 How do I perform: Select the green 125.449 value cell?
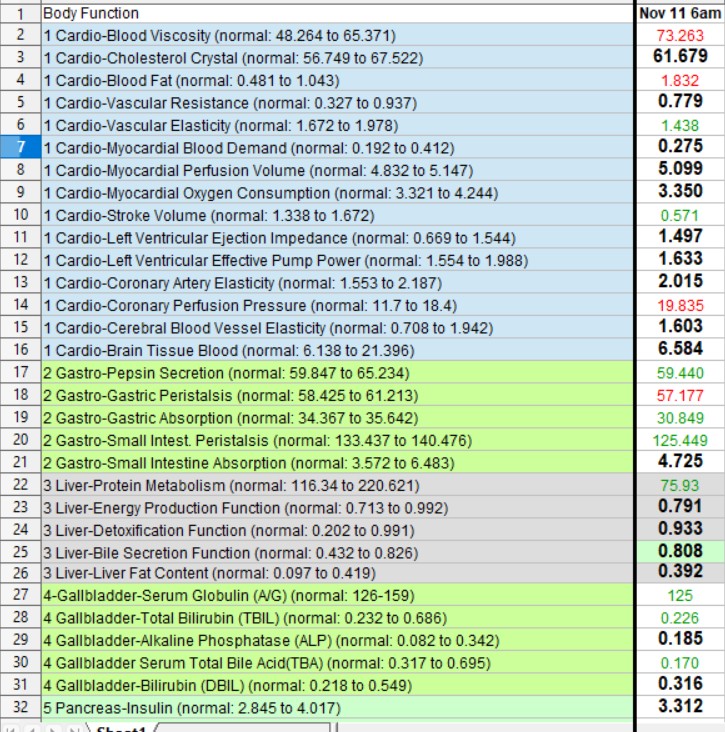coord(680,440)
